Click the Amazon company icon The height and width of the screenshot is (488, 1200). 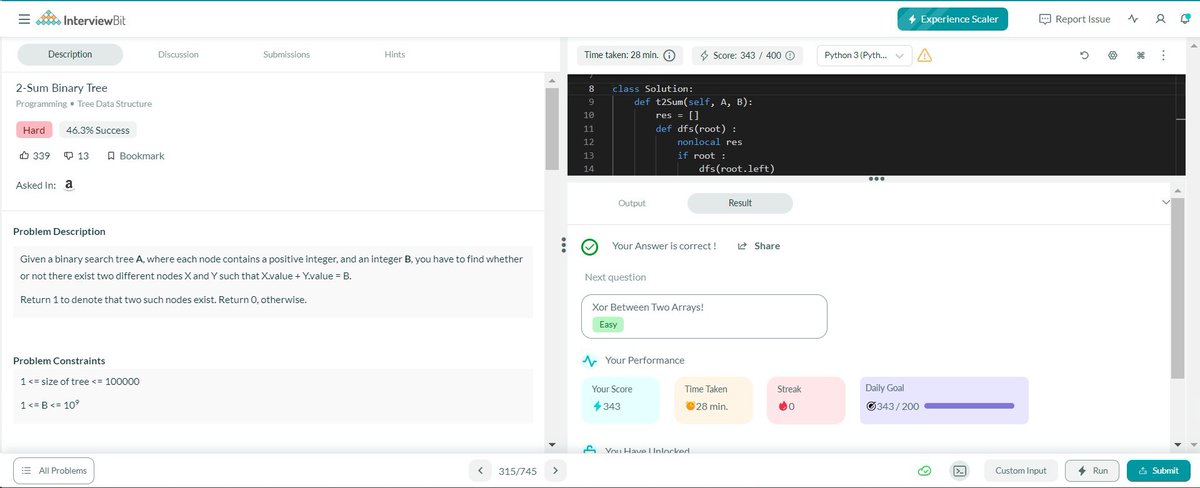pyautogui.click(x=69, y=186)
